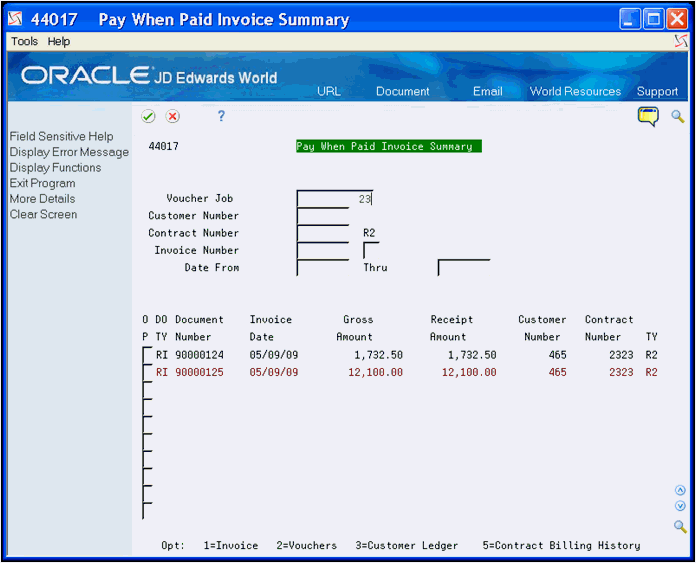Image resolution: width=696 pixels, height=563 pixels.
Task: Focus the Thru date input field
Action: 464,268
